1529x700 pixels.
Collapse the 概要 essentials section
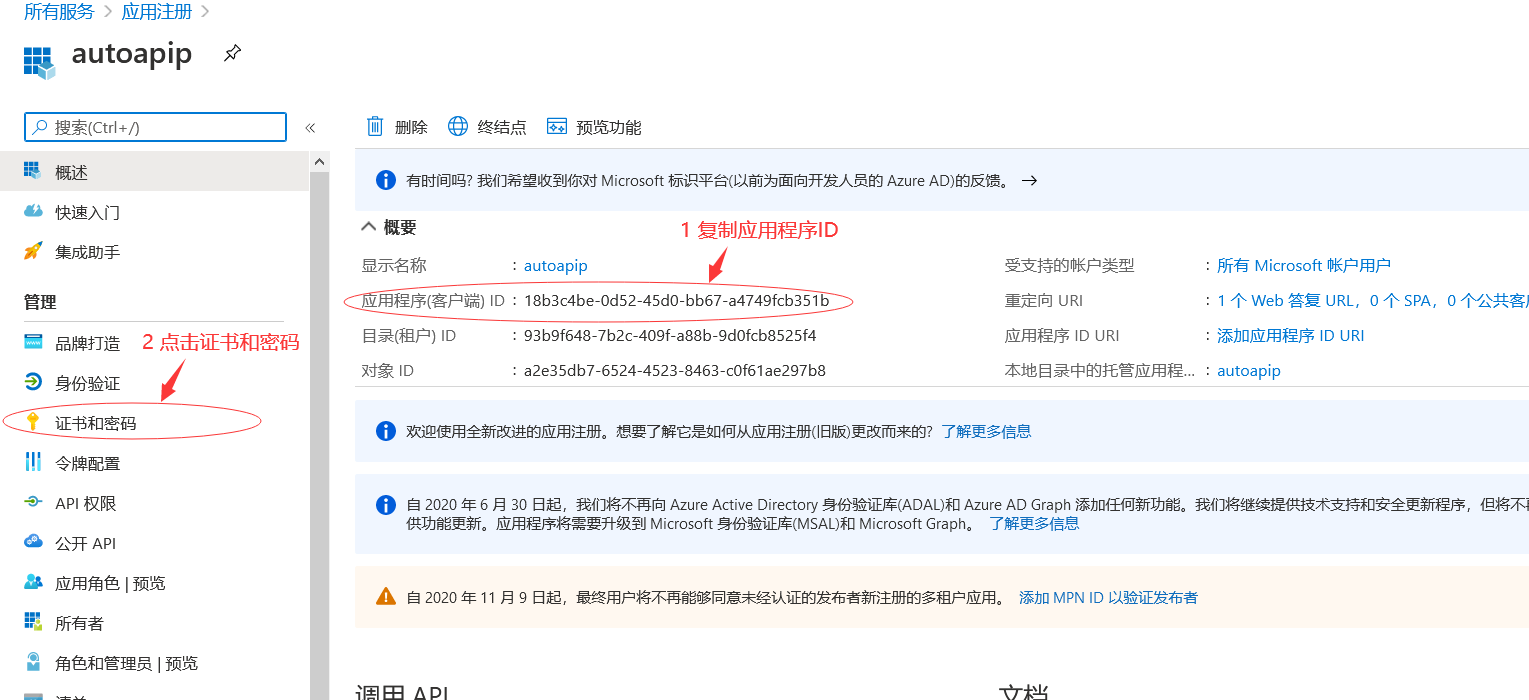pyautogui.click(x=368, y=227)
